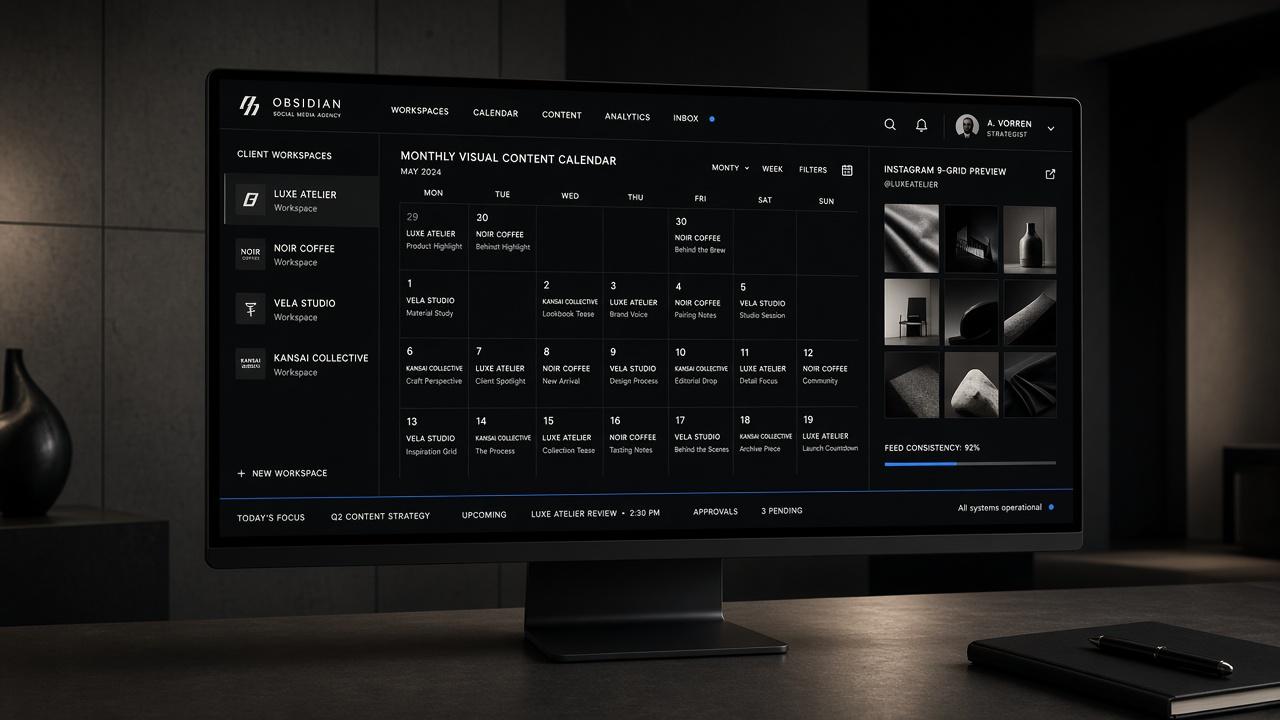Select the Kansai Collective workspace row
This screenshot has width=1280, height=720.
(300, 364)
